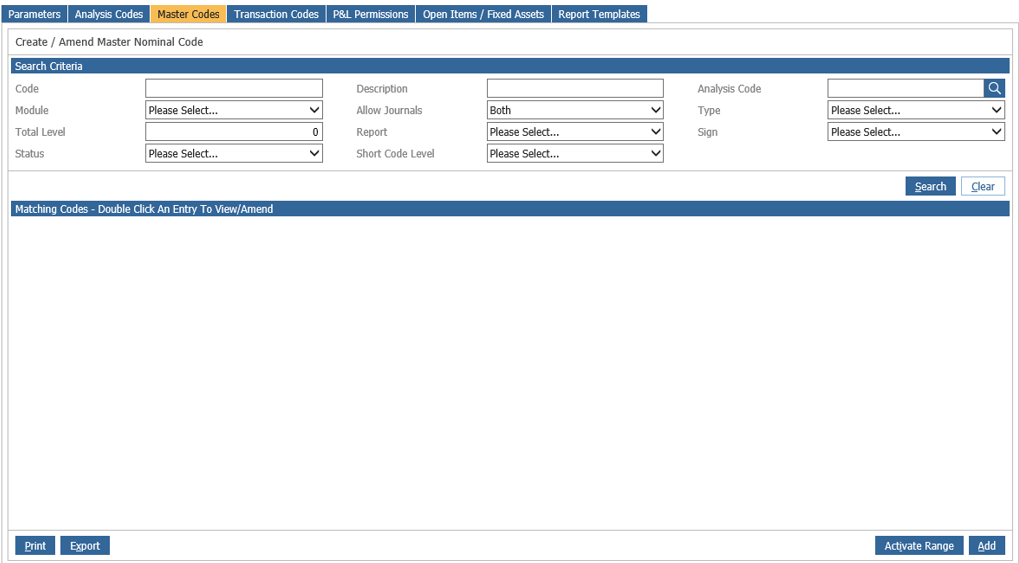Select the Status dropdown

tap(234, 153)
